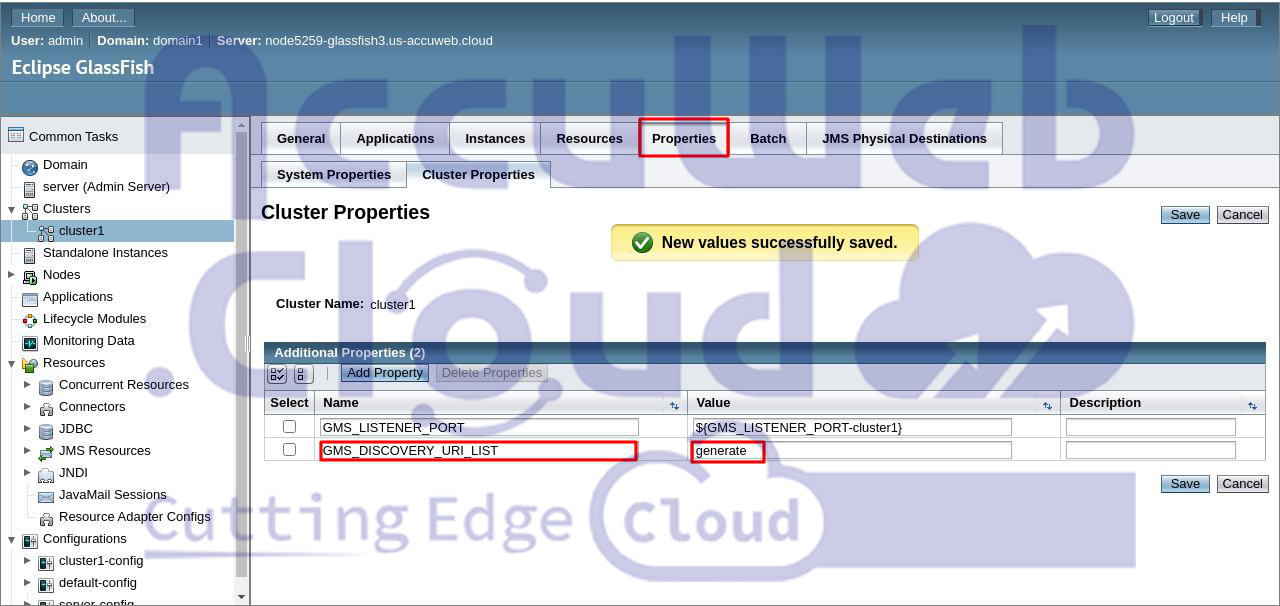Image resolution: width=1280 pixels, height=606 pixels.
Task: Sort by Description column icon
Action: tap(1252, 405)
